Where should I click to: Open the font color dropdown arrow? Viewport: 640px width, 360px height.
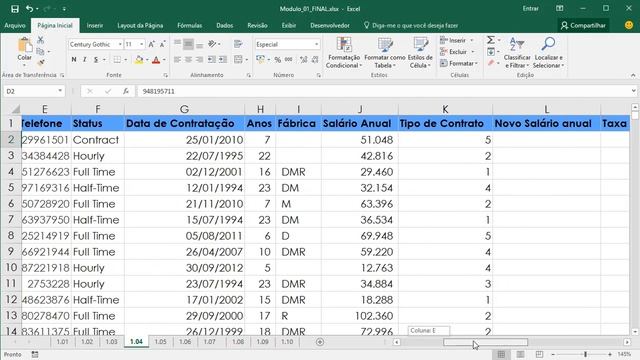pos(164,60)
